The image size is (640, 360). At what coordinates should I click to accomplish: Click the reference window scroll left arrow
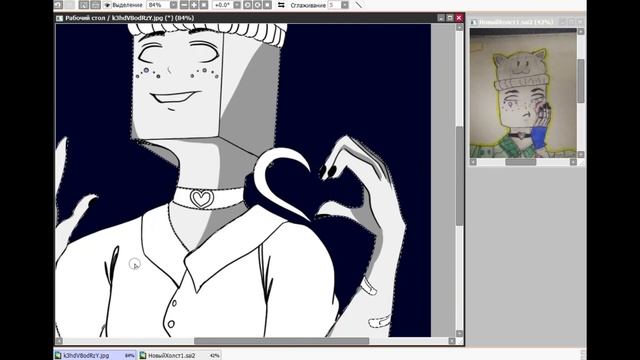[x=473, y=162]
